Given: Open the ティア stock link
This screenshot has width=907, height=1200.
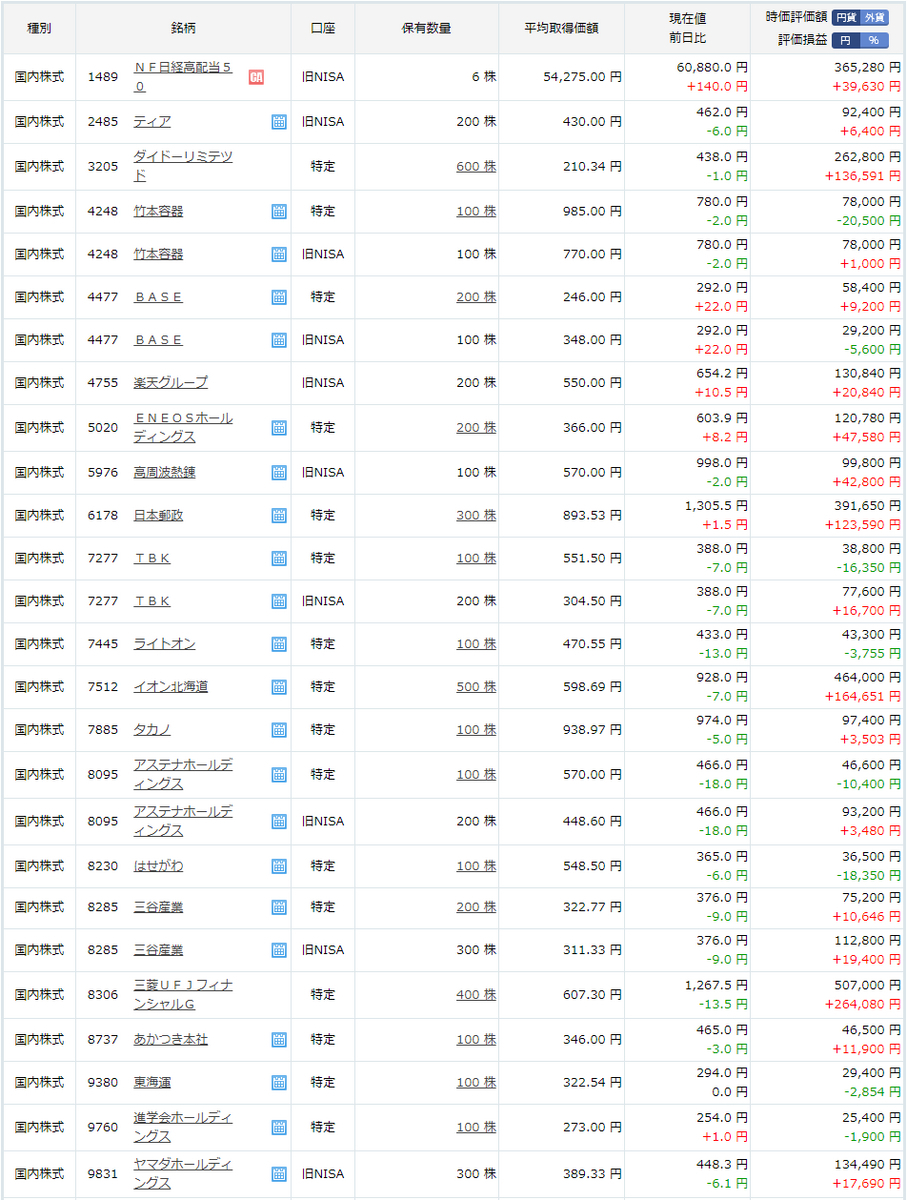Looking at the screenshot, I should click(x=152, y=122).
